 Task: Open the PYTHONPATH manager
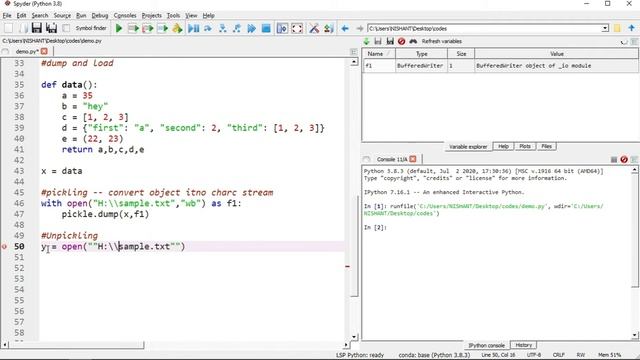(329, 28)
